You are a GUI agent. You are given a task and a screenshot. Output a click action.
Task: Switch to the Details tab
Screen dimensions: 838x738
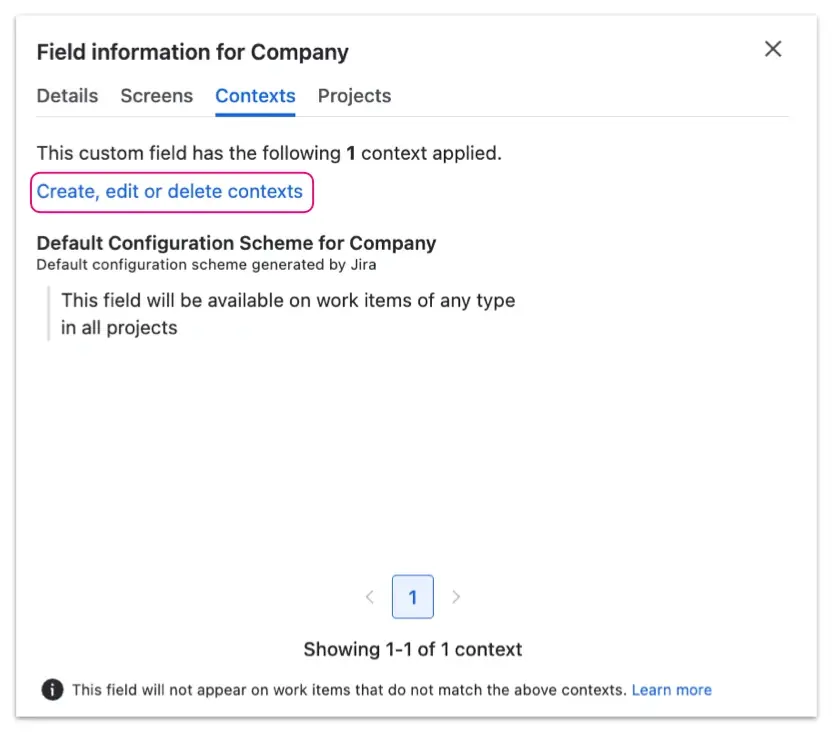(x=67, y=95)
